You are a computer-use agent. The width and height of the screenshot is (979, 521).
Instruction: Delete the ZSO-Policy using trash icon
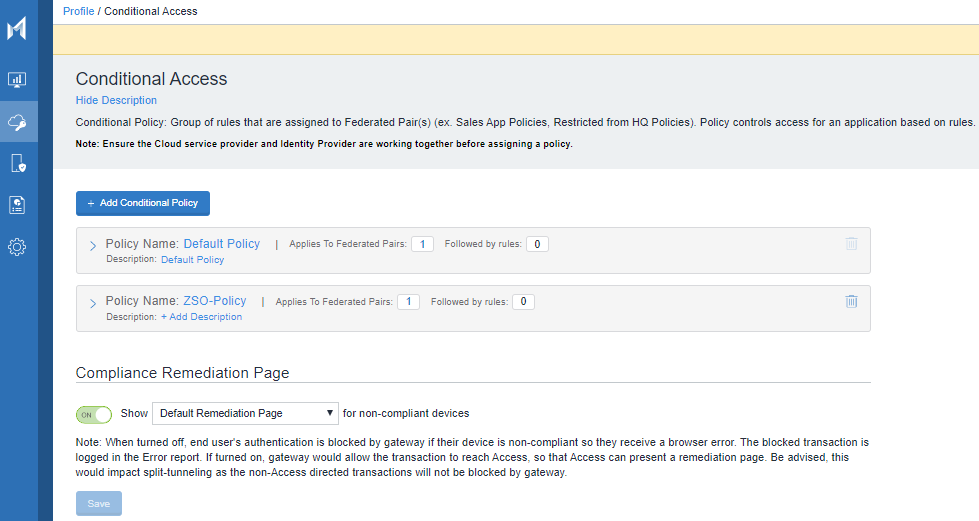851,301
